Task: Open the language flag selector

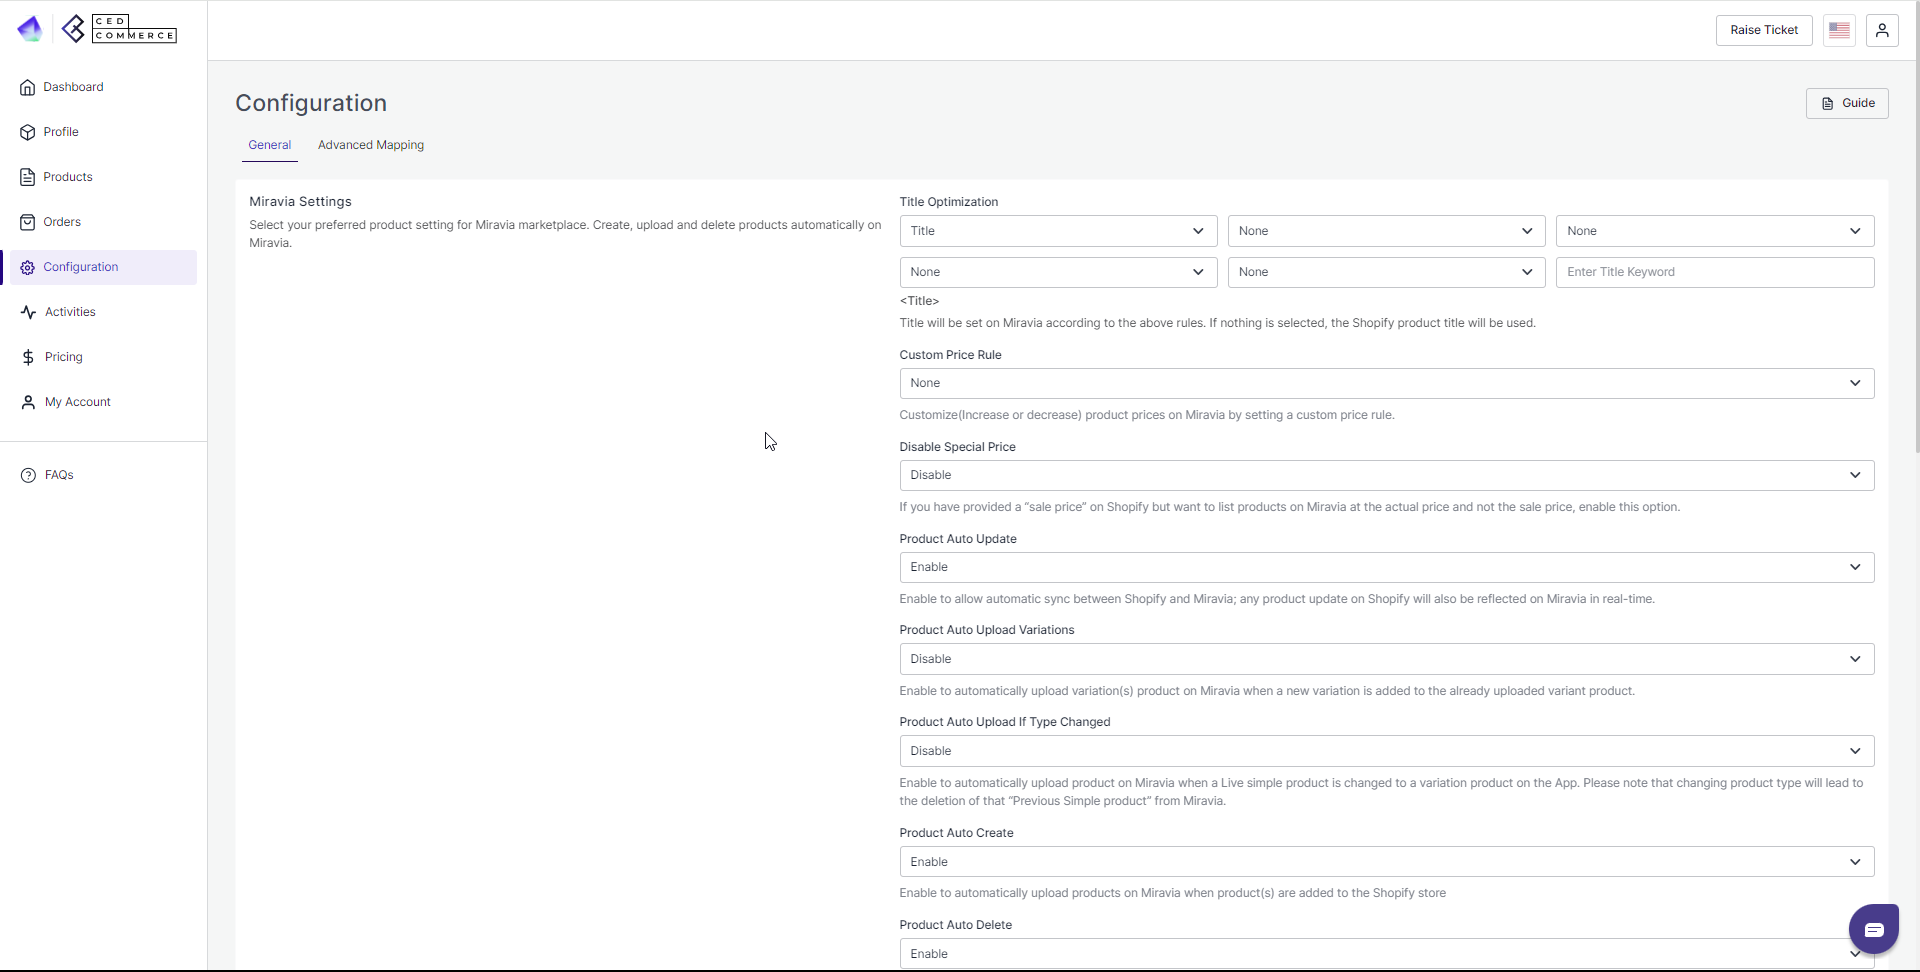Action: pyautogui.click(x=1839, y=30)
